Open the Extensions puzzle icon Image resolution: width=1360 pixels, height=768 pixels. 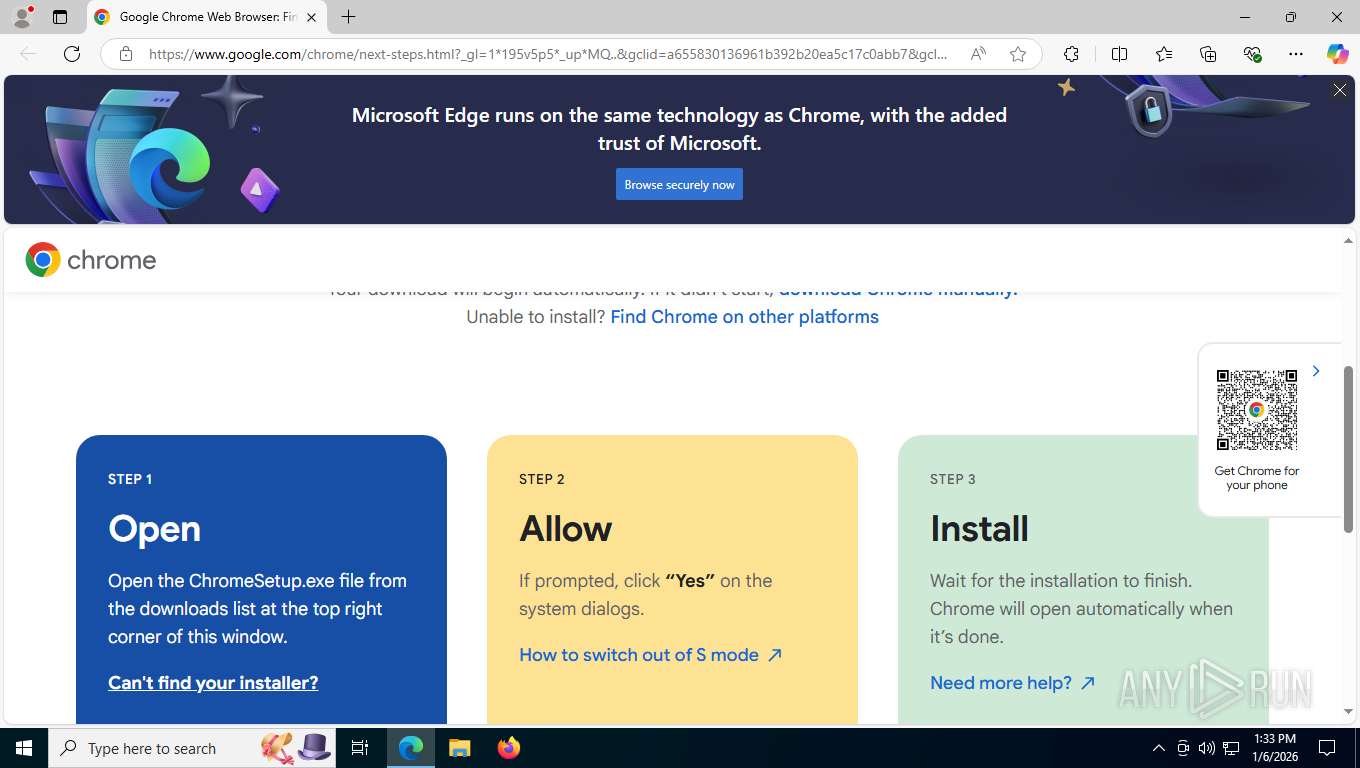click(1071, 54)
